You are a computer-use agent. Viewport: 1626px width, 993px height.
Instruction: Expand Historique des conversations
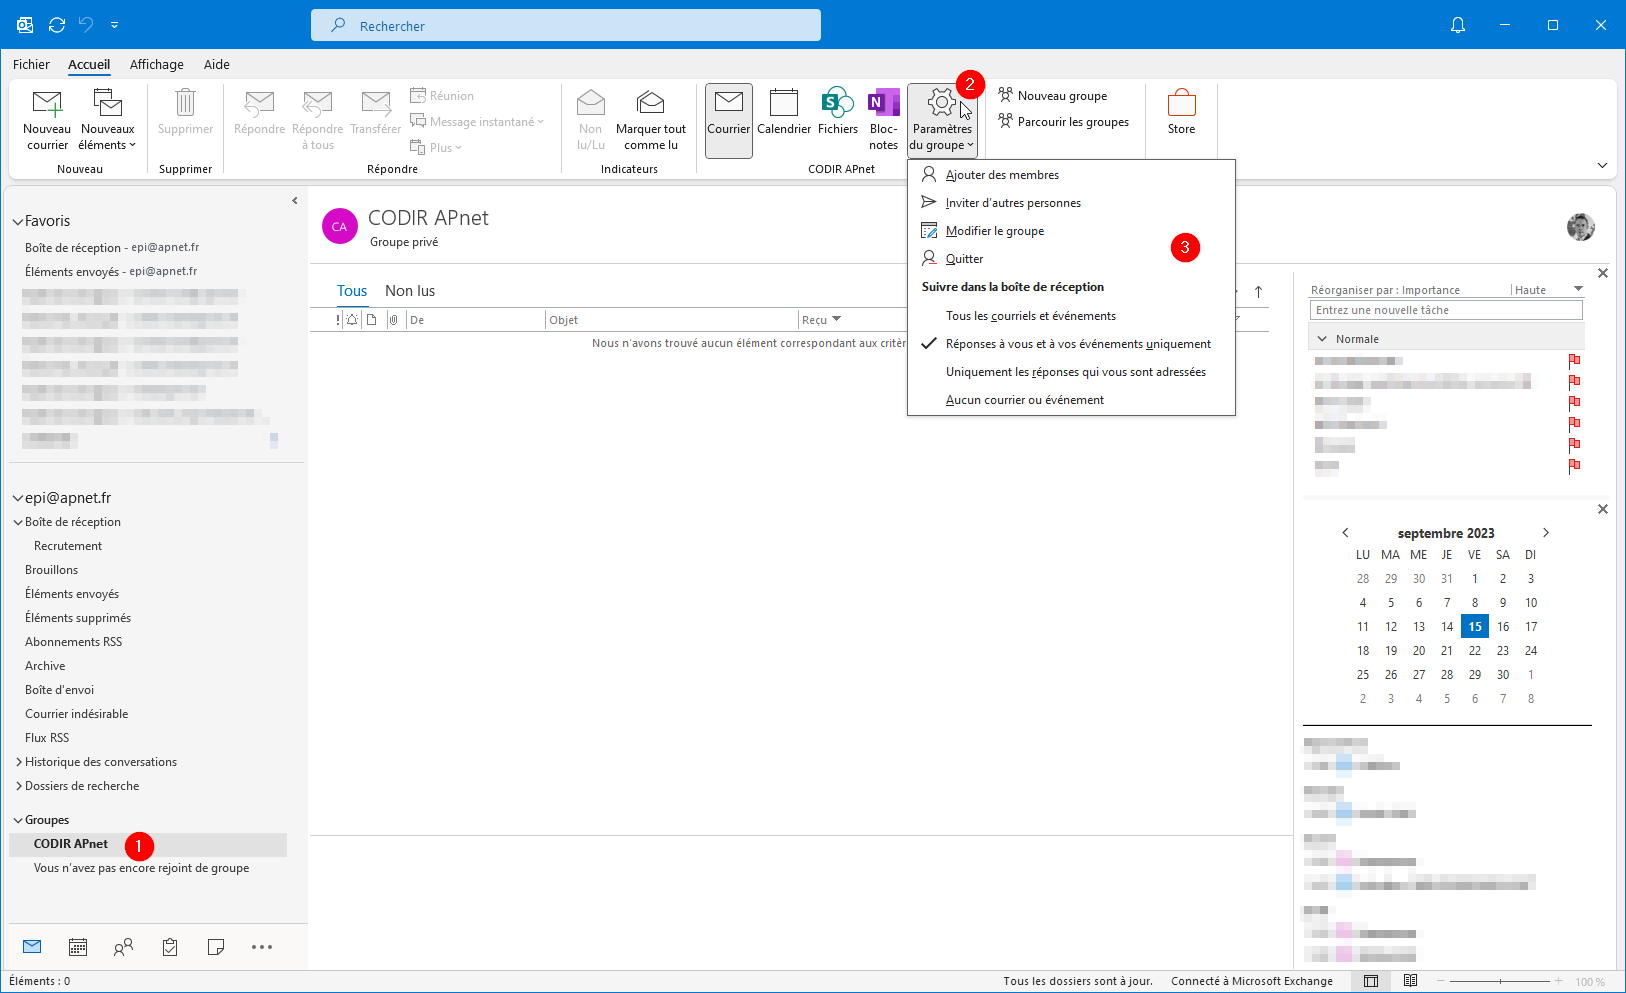coord(18,762)
